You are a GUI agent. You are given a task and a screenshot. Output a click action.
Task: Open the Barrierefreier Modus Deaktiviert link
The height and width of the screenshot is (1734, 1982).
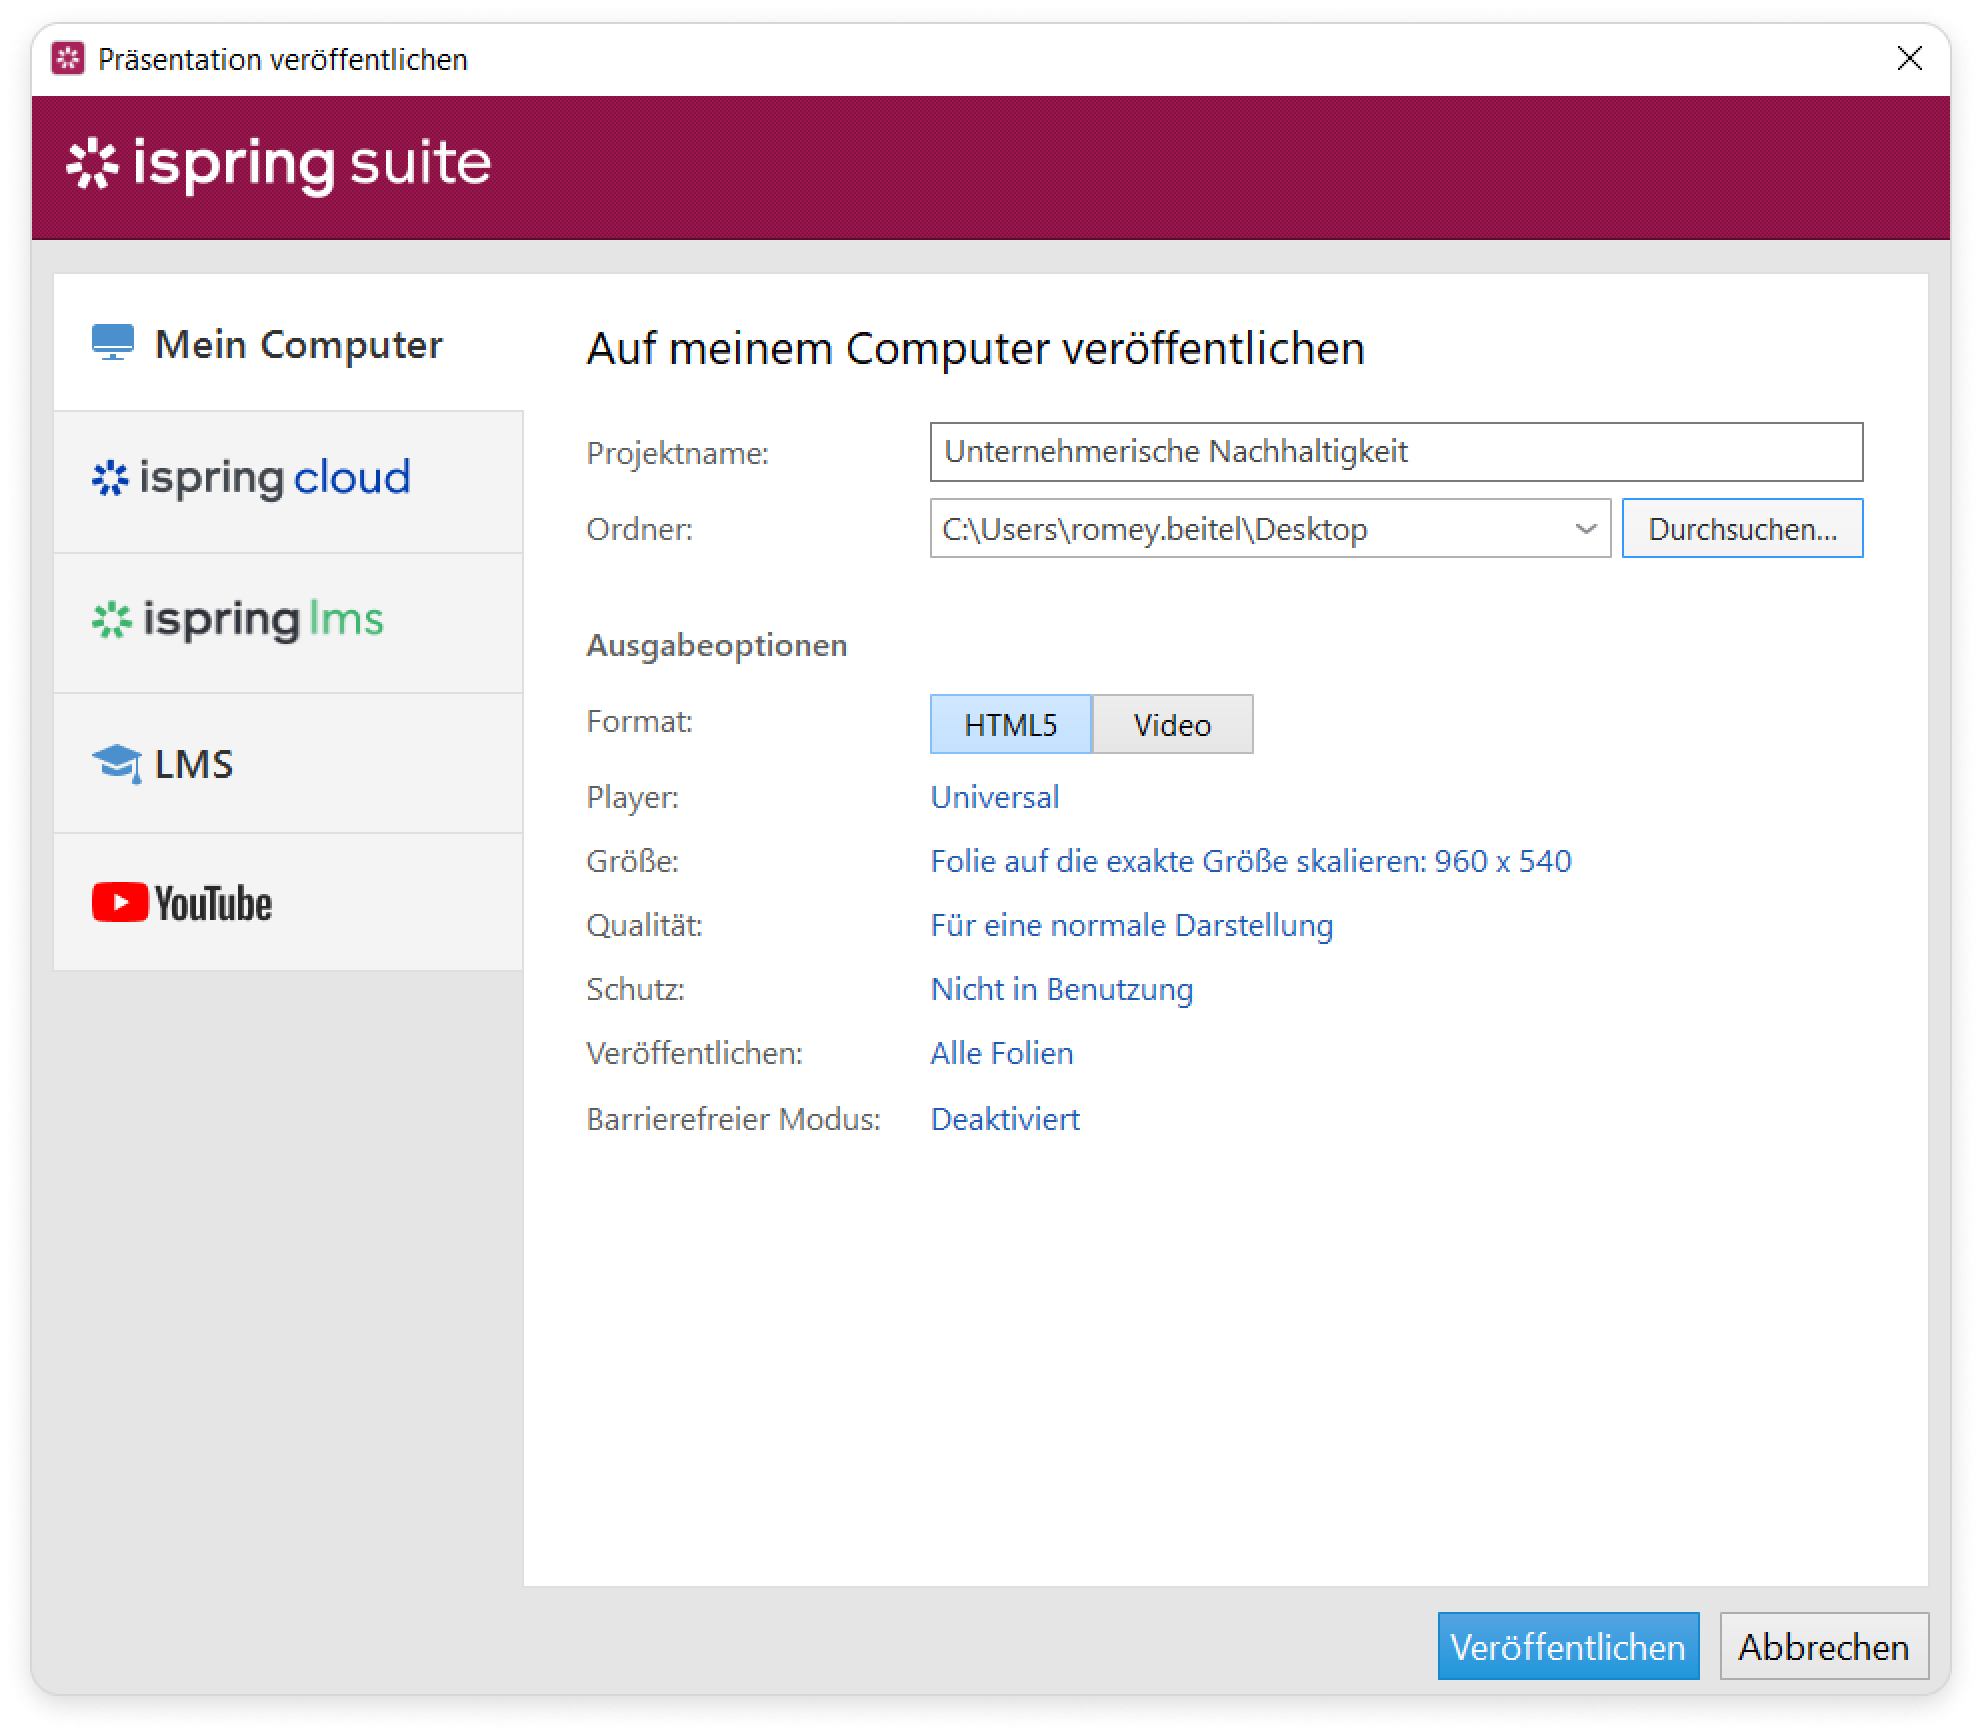pos(1005,1119)
